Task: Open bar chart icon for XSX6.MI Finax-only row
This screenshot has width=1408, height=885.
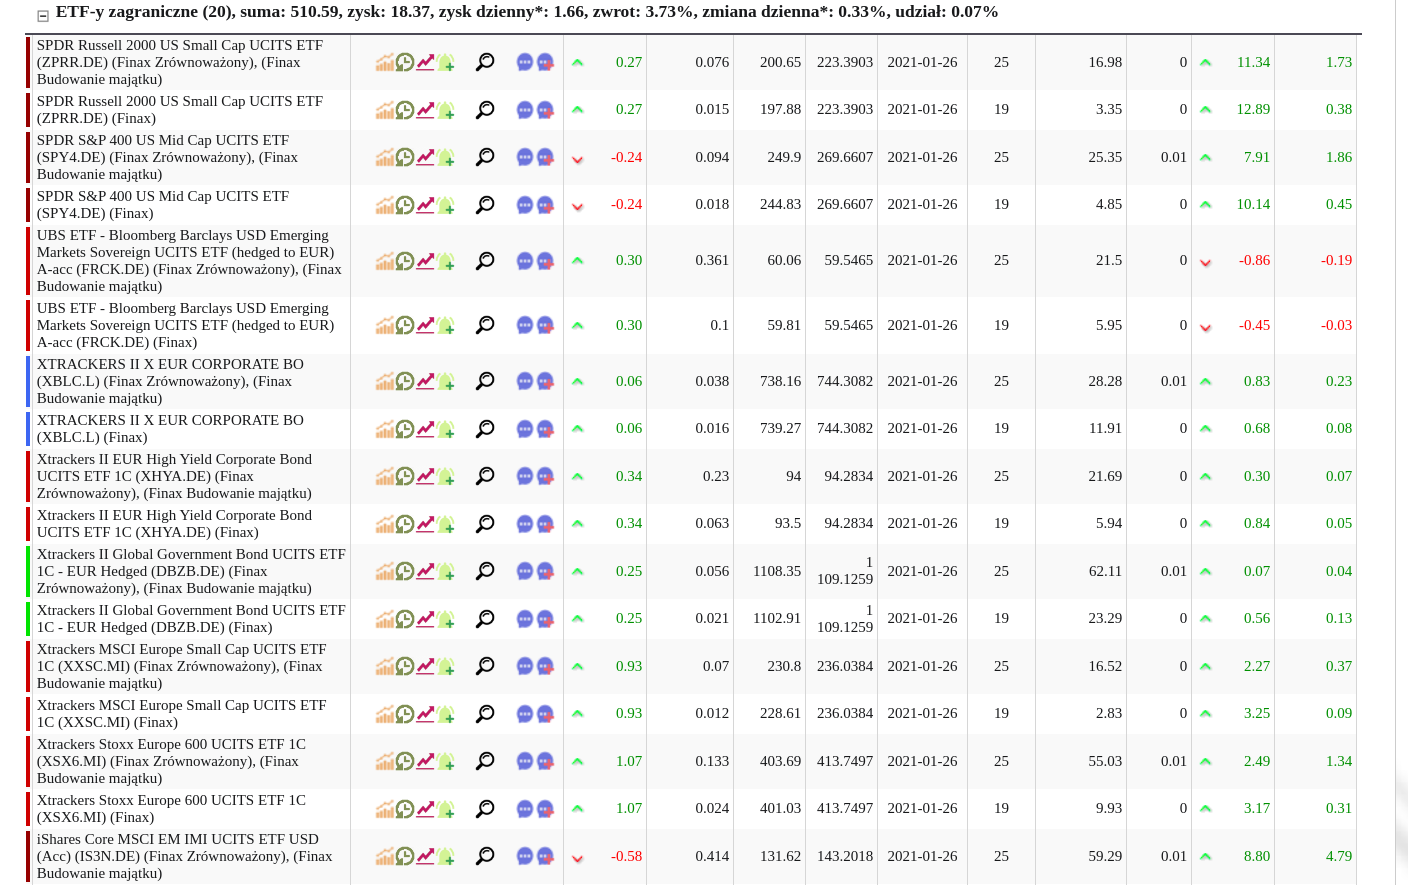Action: [x=385, y=809]
